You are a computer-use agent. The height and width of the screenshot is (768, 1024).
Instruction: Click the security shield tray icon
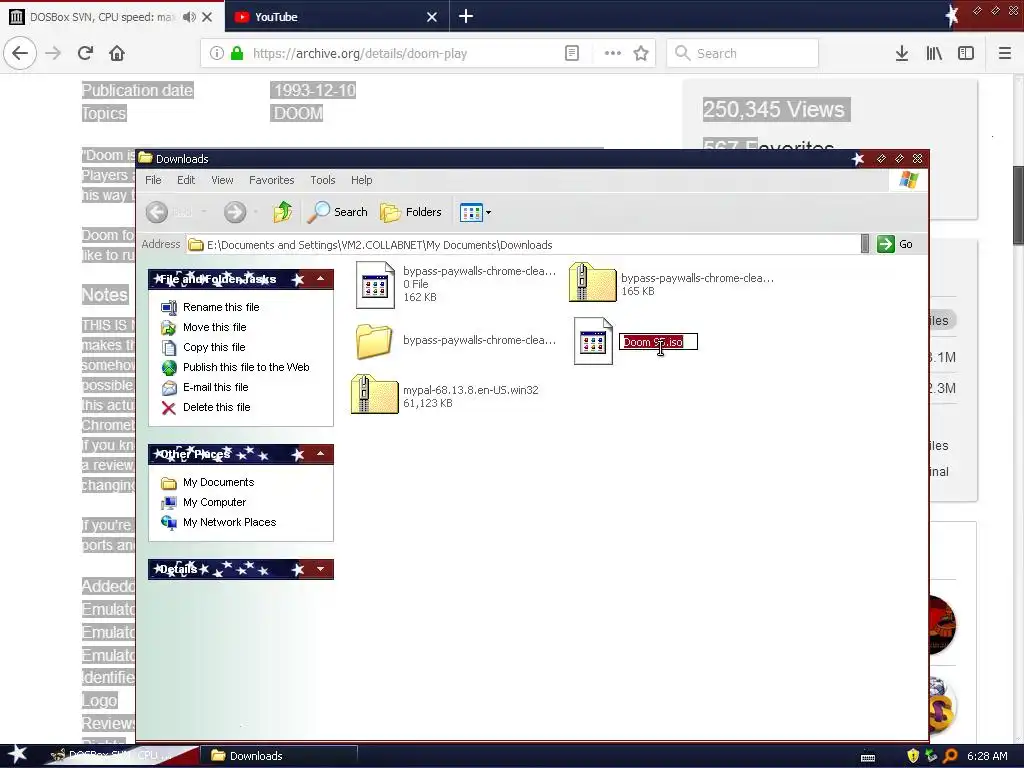coord(913,756)
